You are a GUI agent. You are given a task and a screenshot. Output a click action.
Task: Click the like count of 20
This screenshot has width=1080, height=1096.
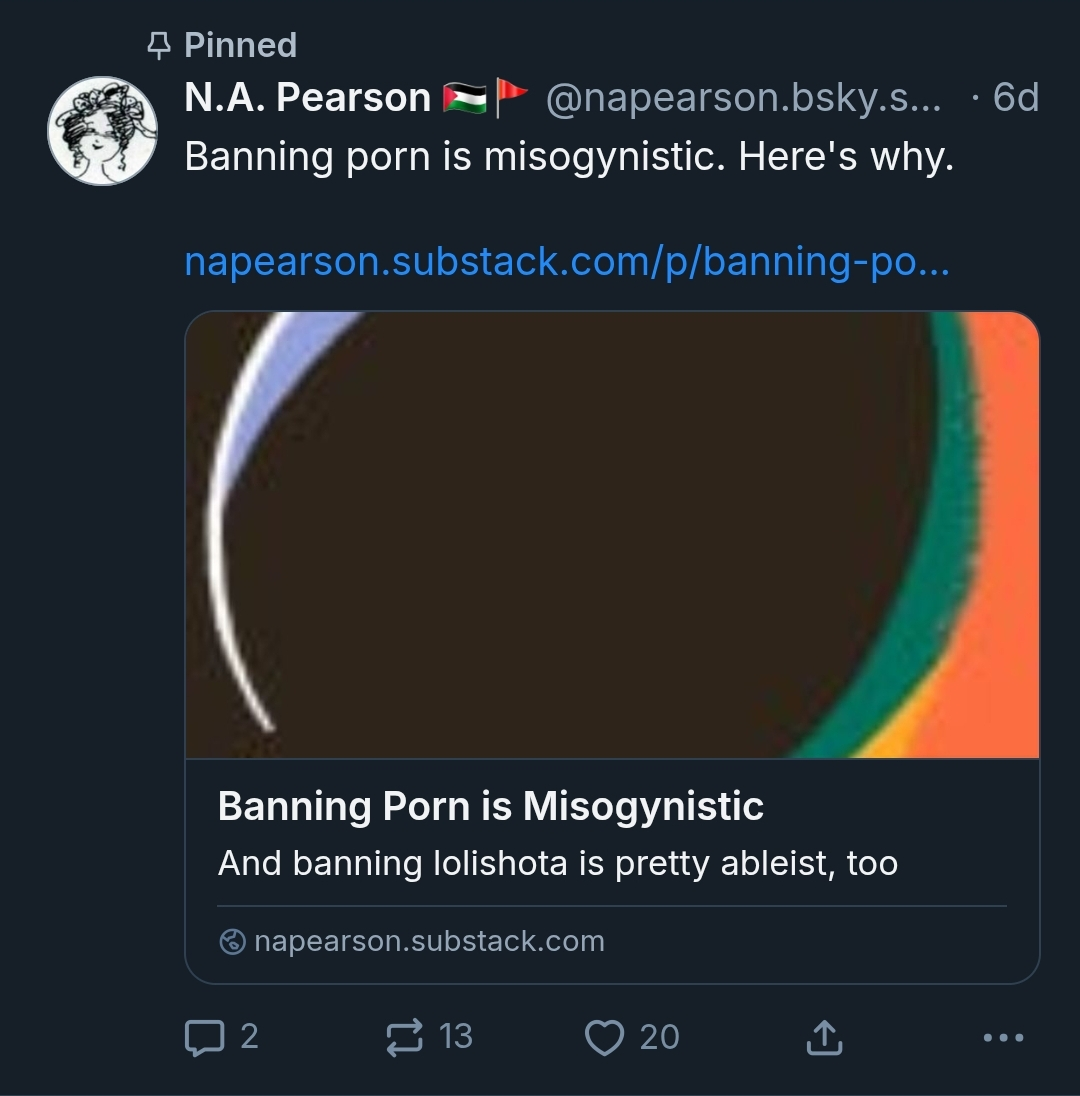click(x=659, y=1037)
